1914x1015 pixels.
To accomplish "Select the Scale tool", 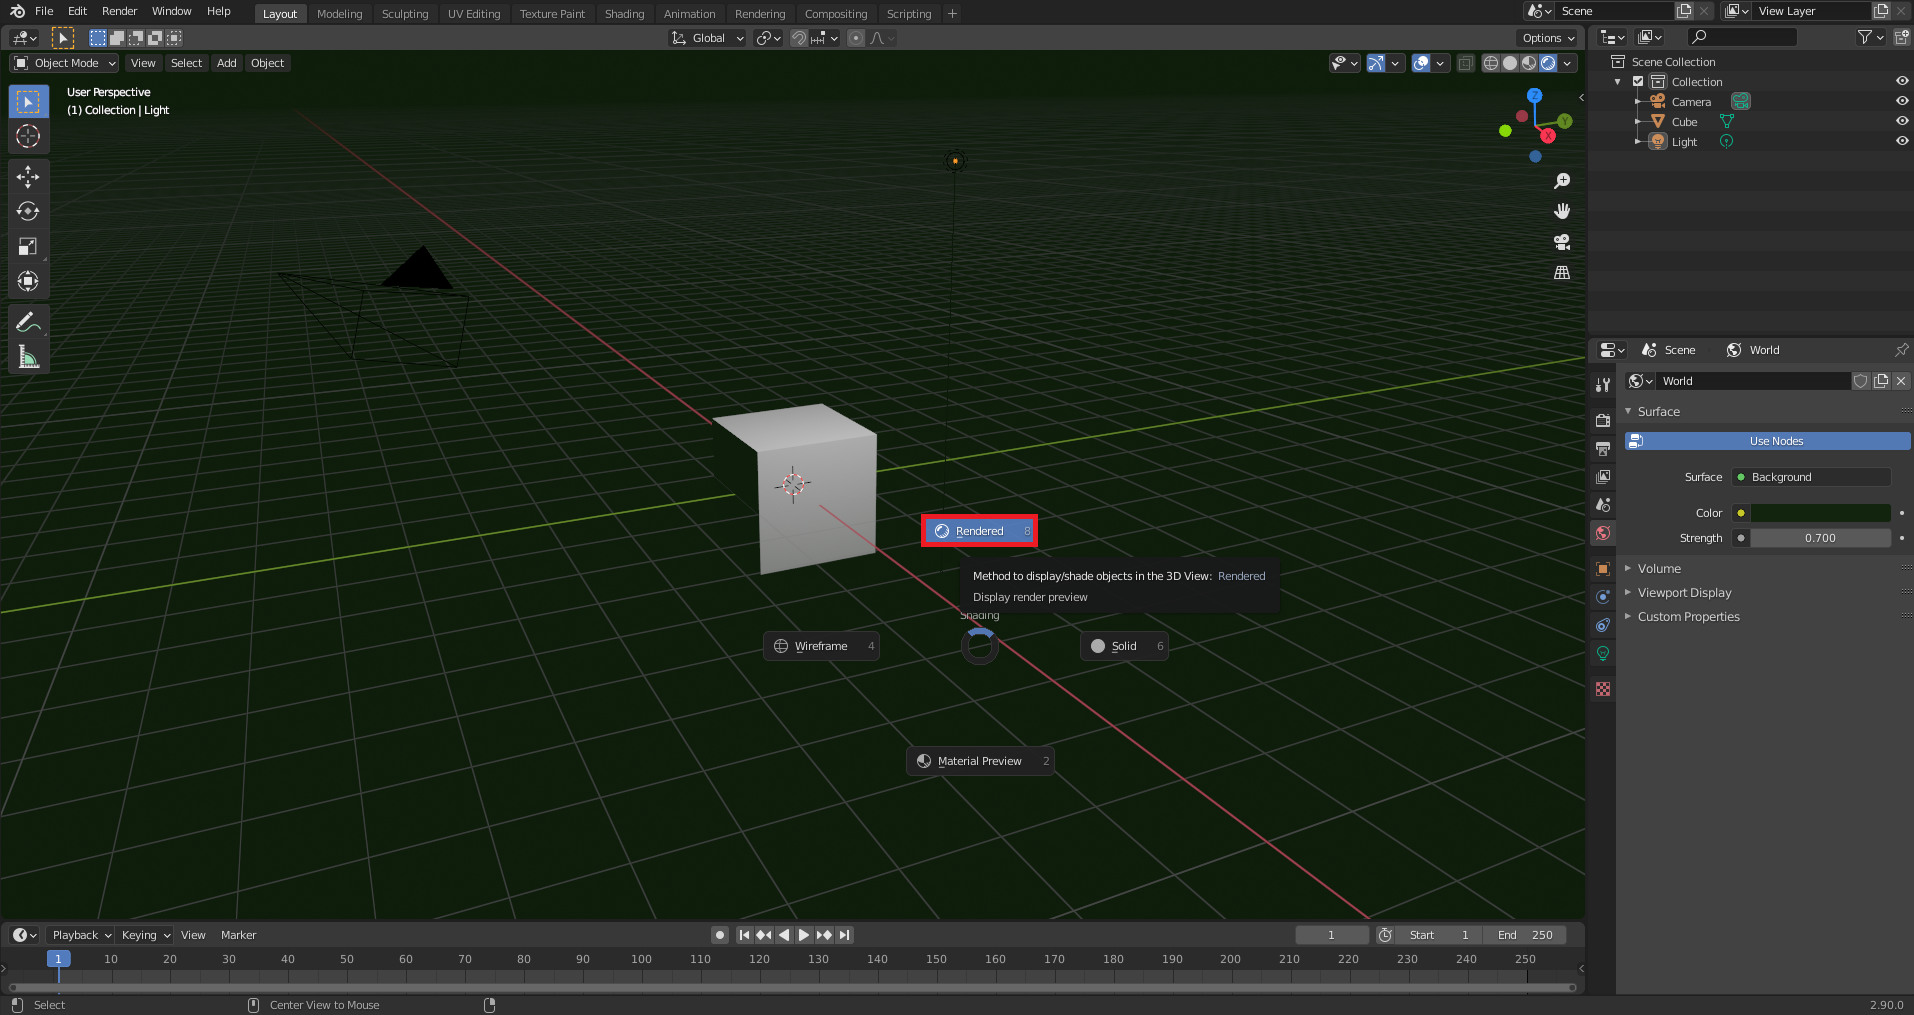I will (x=28, y=246).
